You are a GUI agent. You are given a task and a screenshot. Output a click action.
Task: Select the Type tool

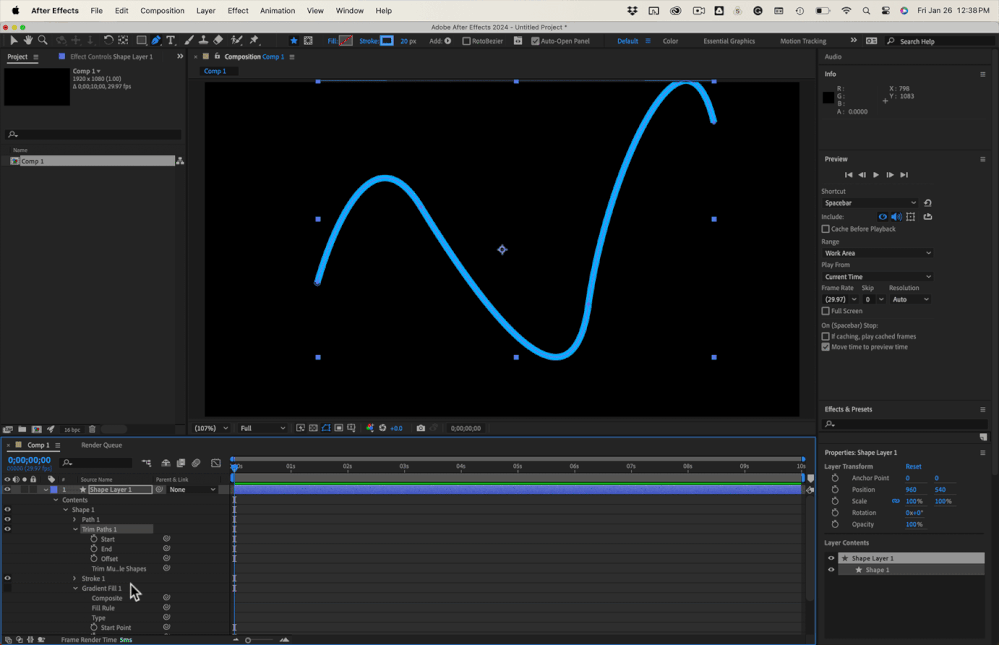point(170,41)
